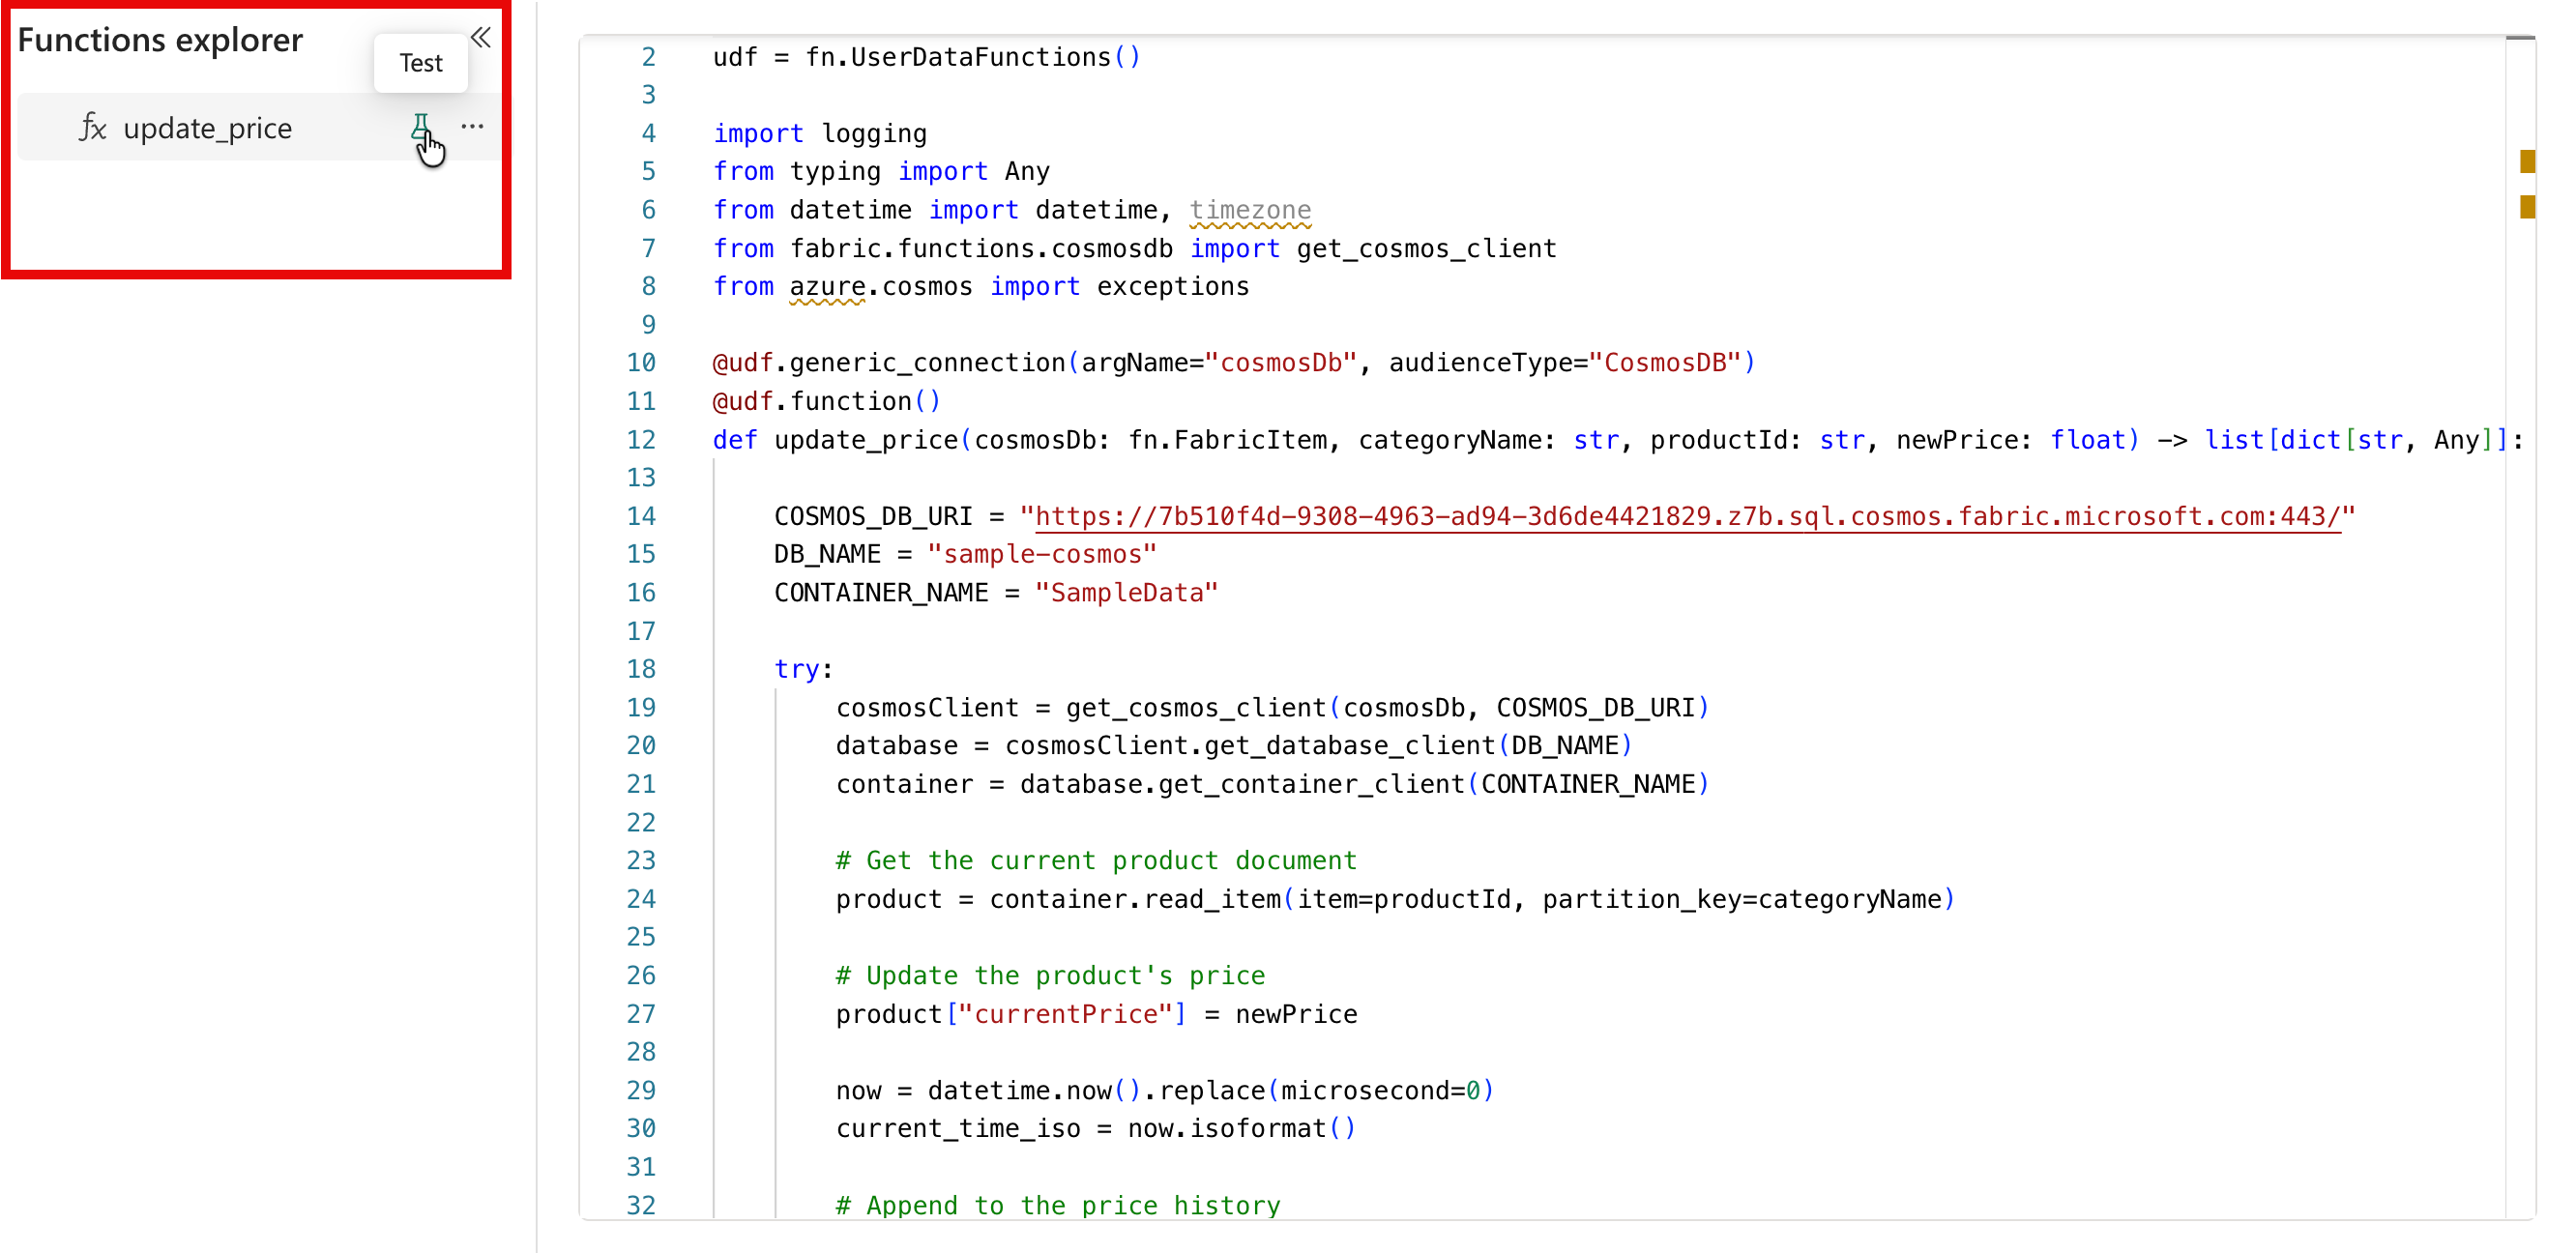This screenshot has width=2576, height=1253.
Task: Click line number 24 in the gutter
Action: [x=641, y=899]
